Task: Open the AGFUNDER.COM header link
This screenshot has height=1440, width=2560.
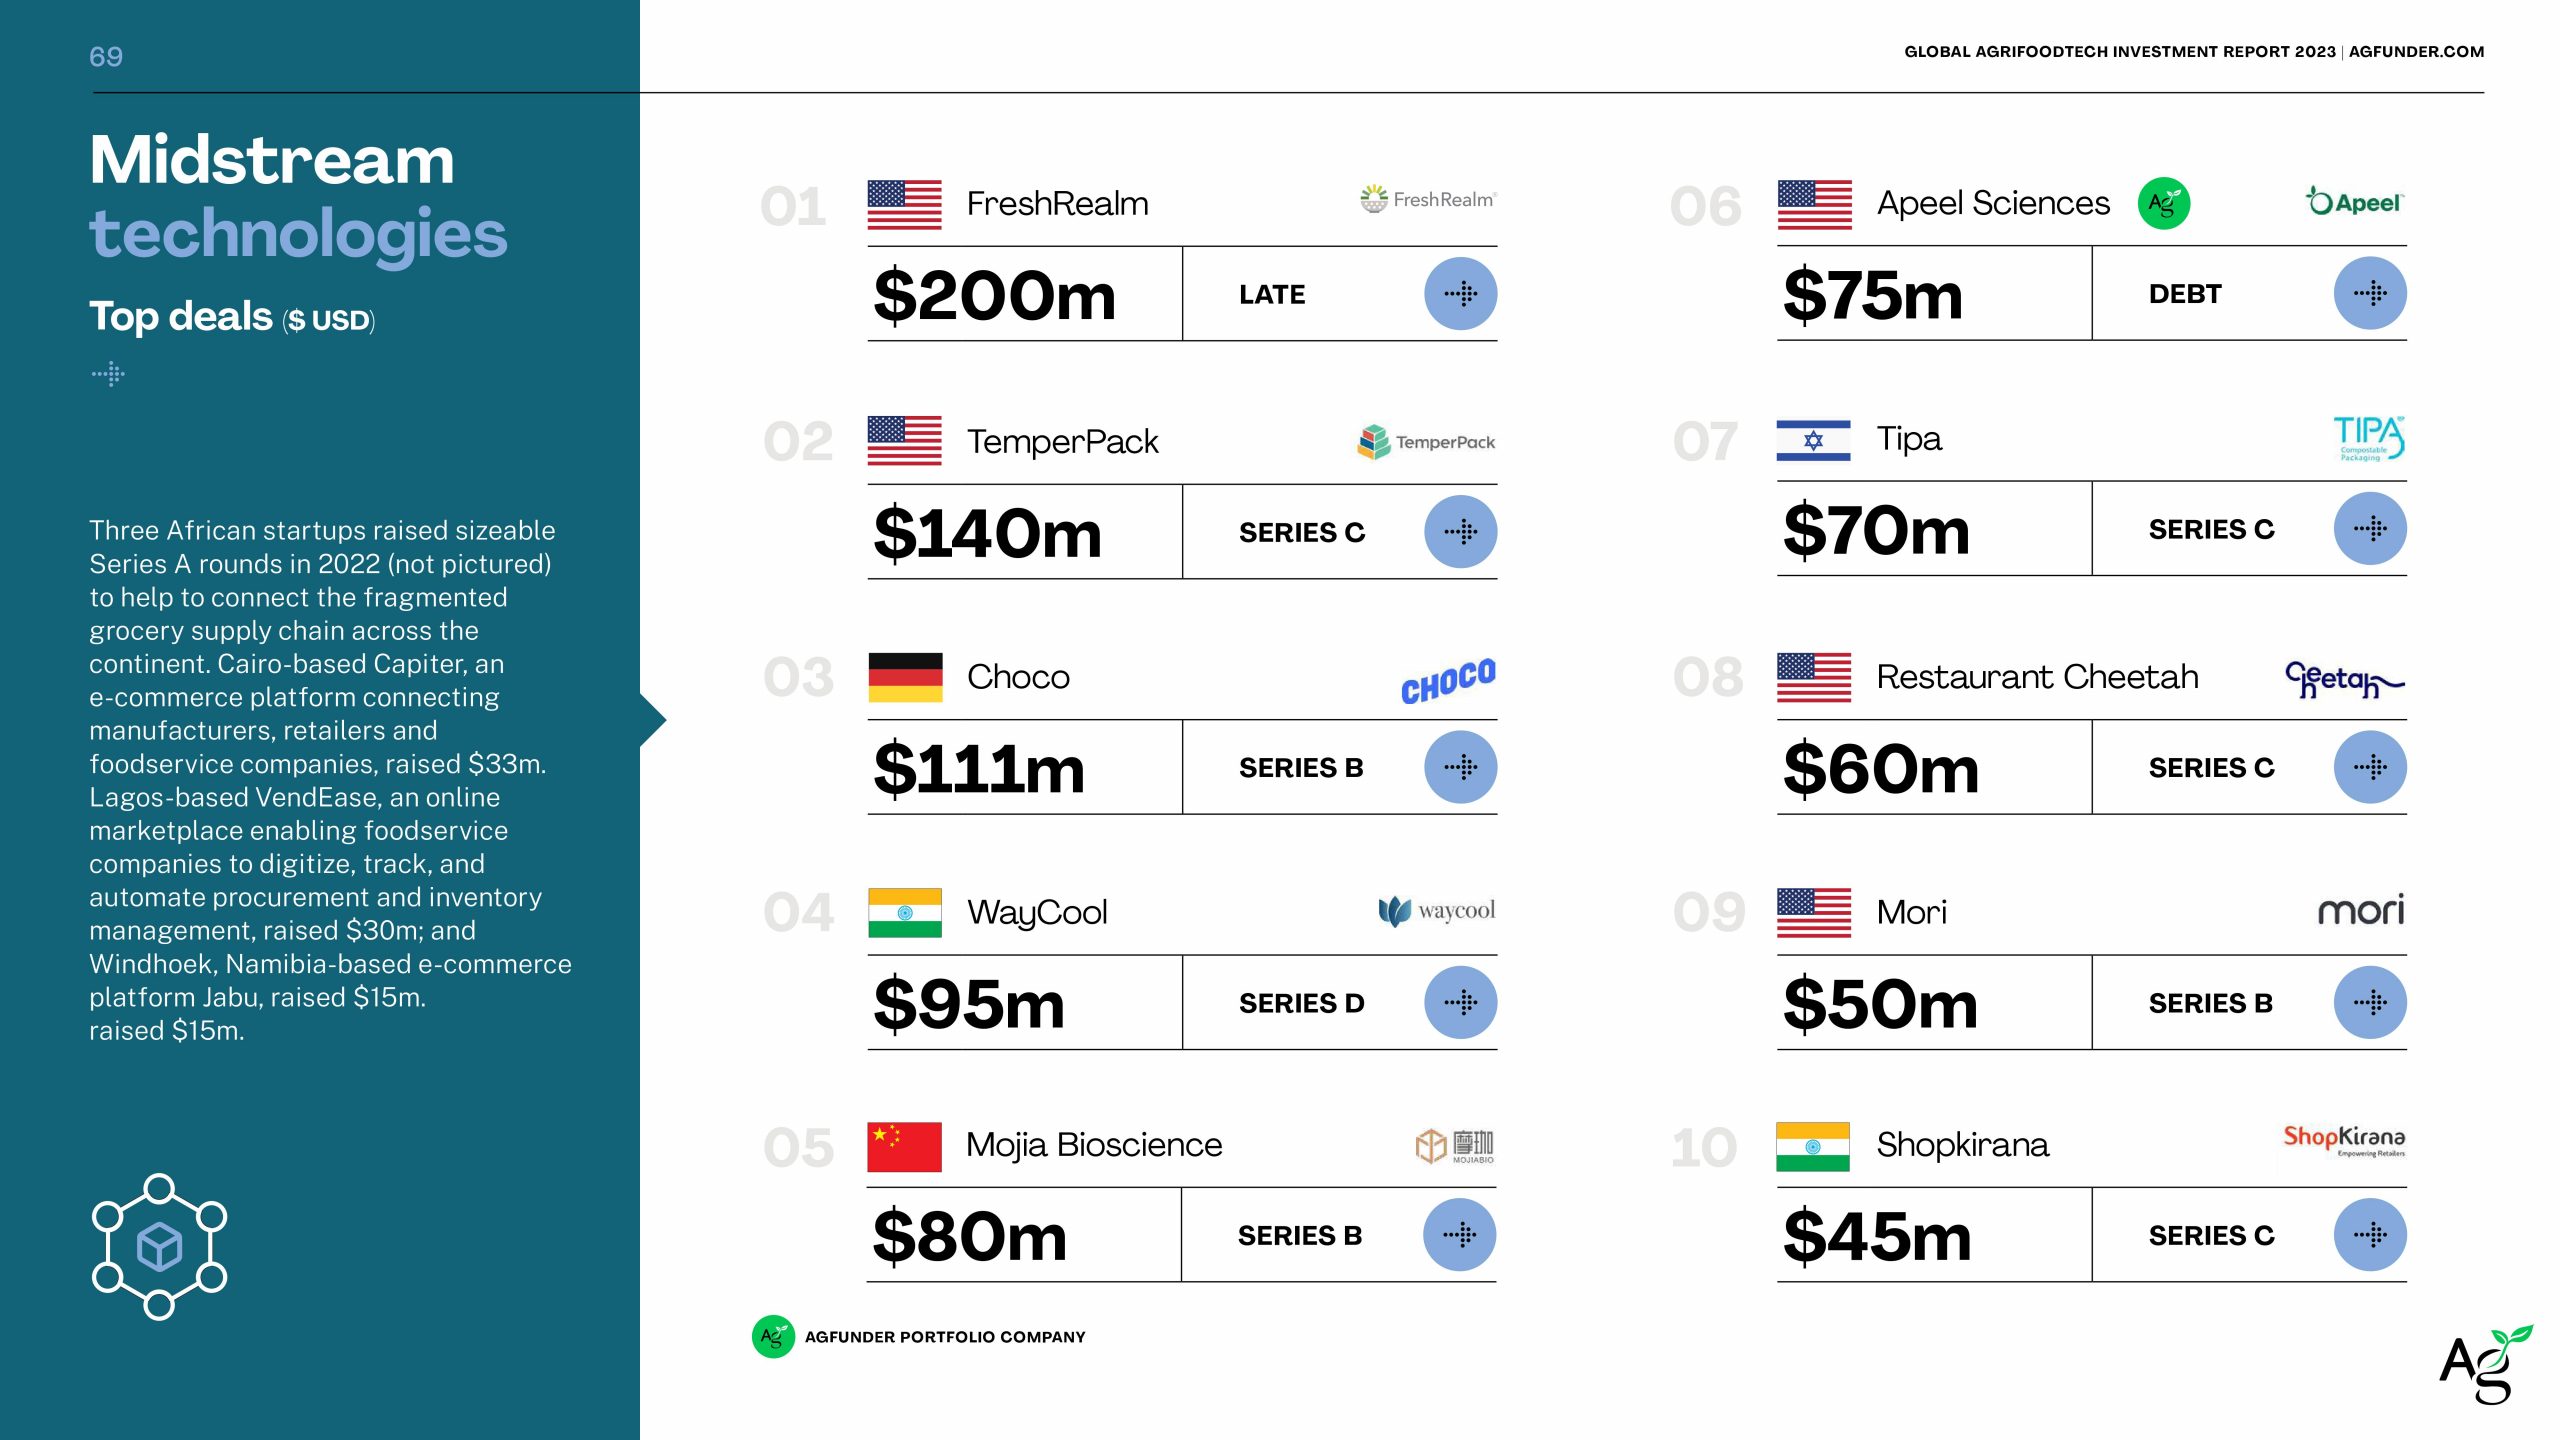Action: click(2415, 52)
